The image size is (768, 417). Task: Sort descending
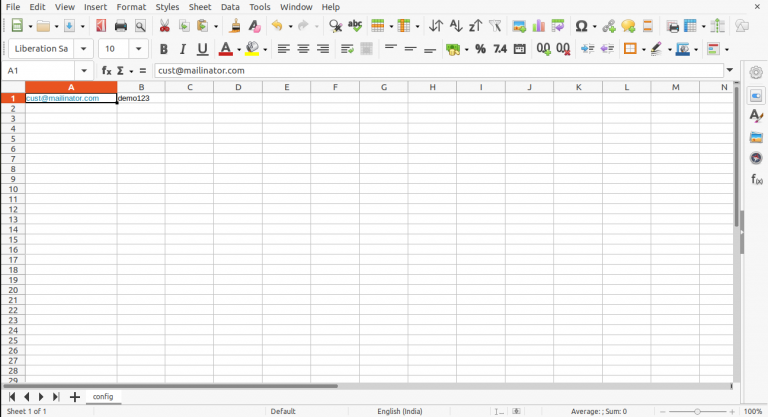pyautogui.click(x=475, y=26)
